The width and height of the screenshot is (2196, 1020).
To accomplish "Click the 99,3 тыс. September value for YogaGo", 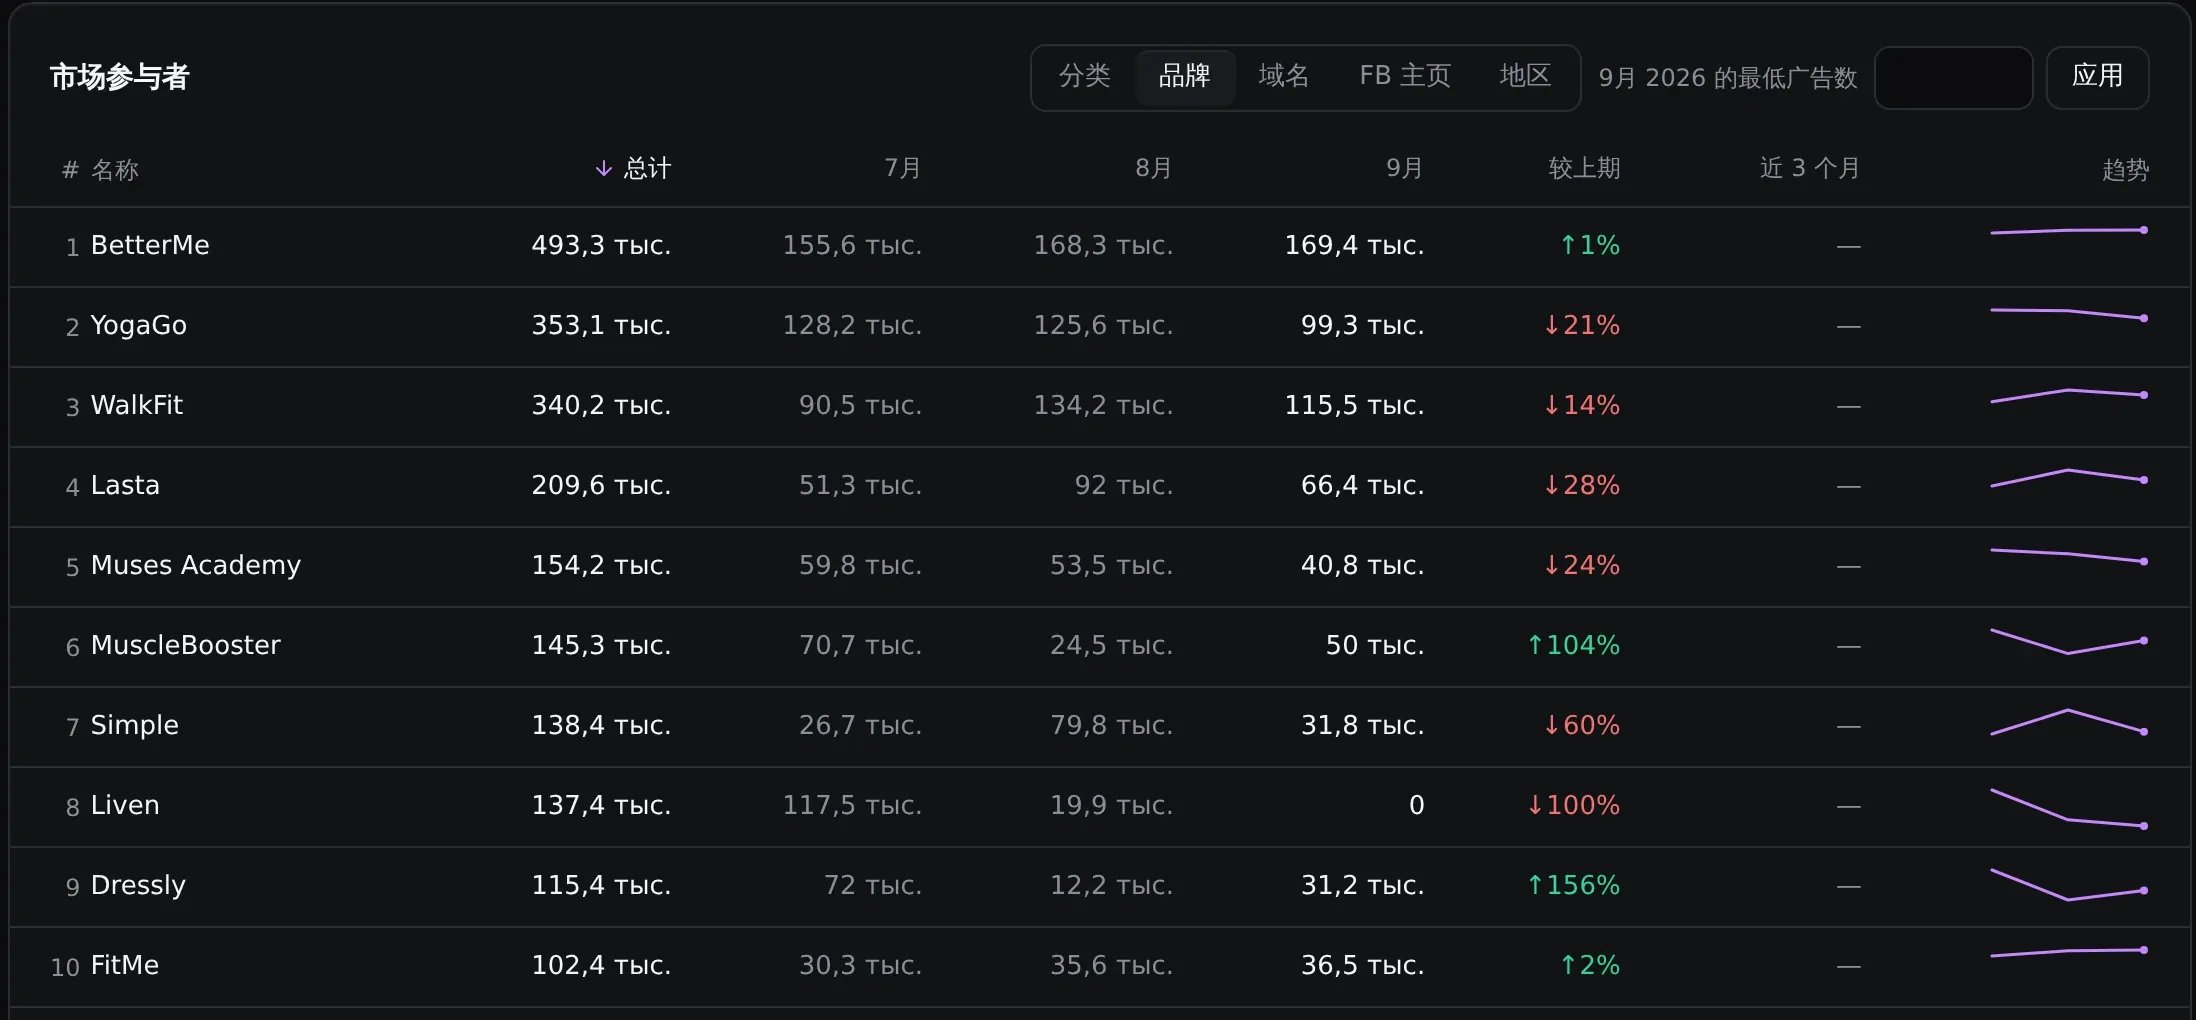I will pos(1363,325).
